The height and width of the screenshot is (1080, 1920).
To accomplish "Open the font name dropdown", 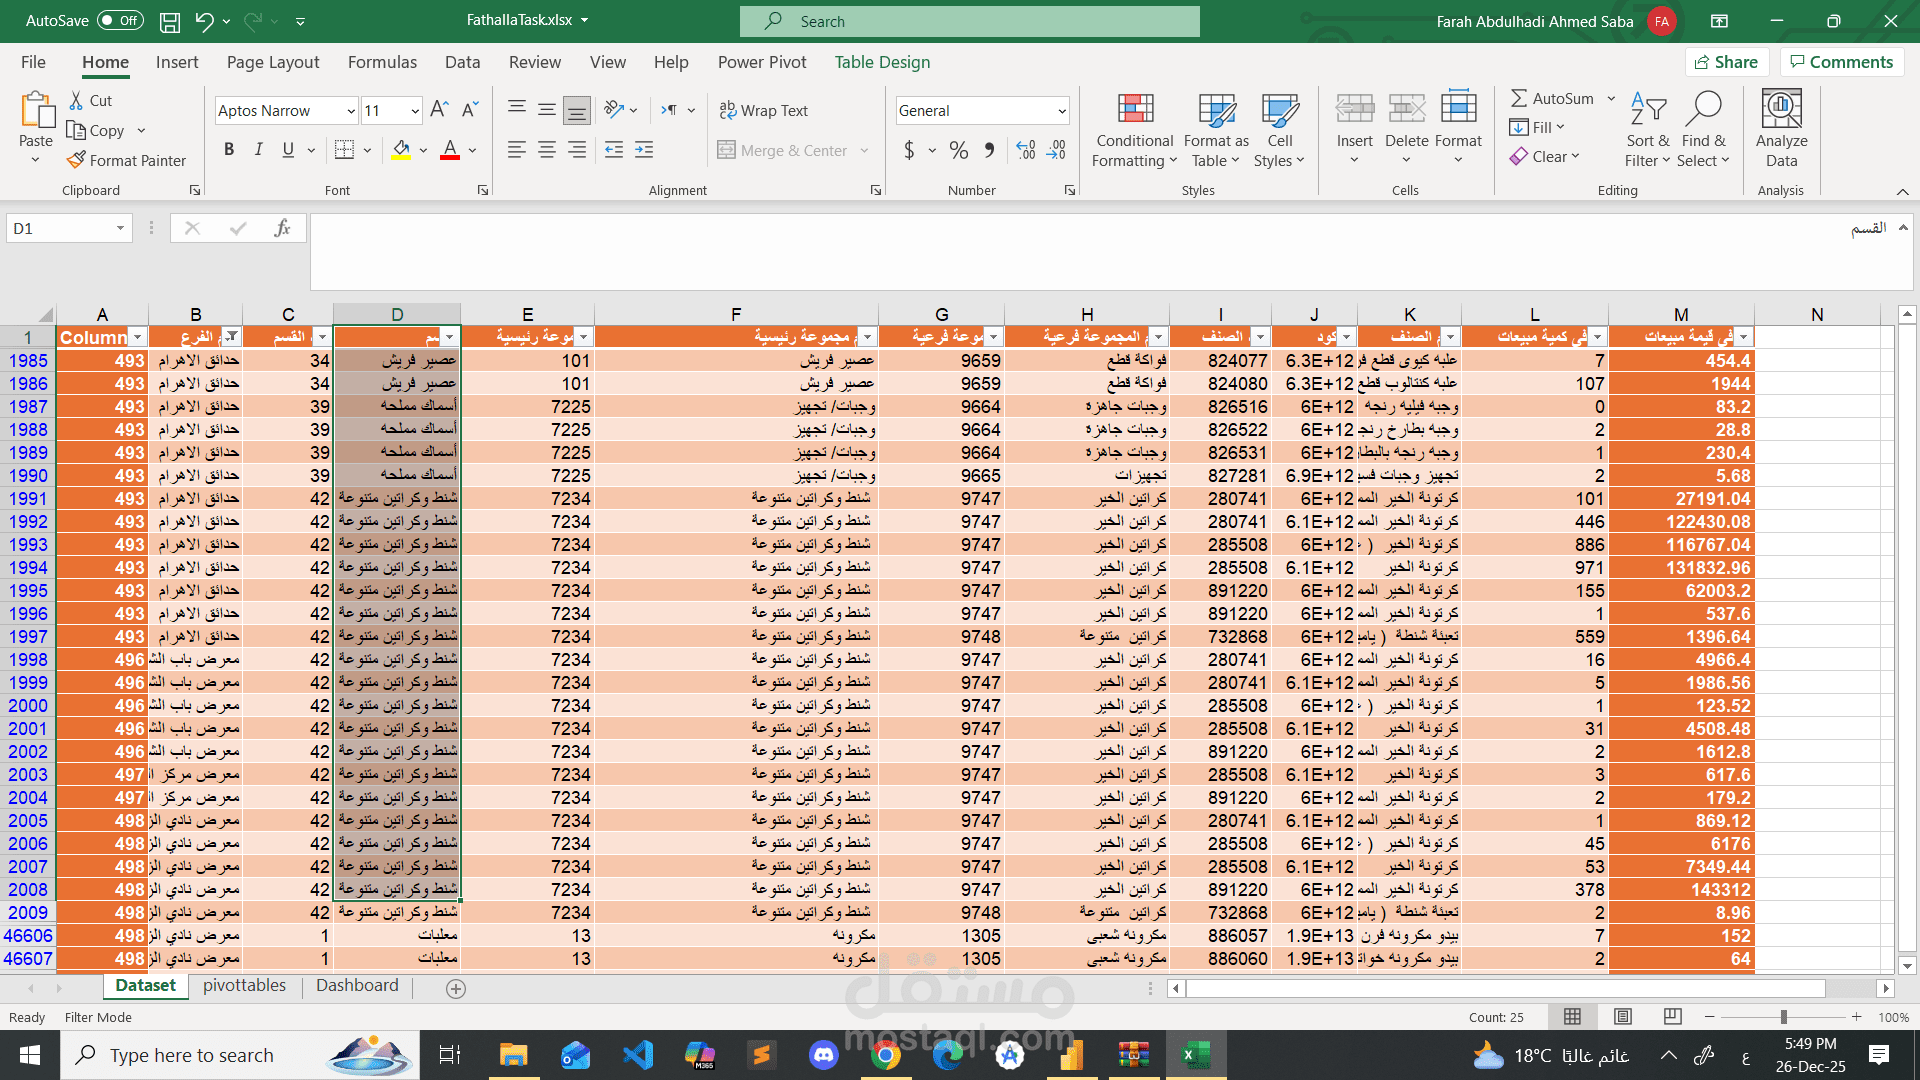I will click(351, 111).
